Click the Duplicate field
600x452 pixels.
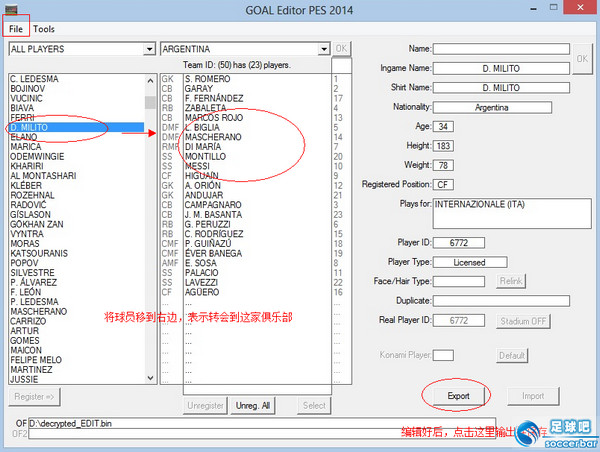pyautogui.click(x=501, y=301)
